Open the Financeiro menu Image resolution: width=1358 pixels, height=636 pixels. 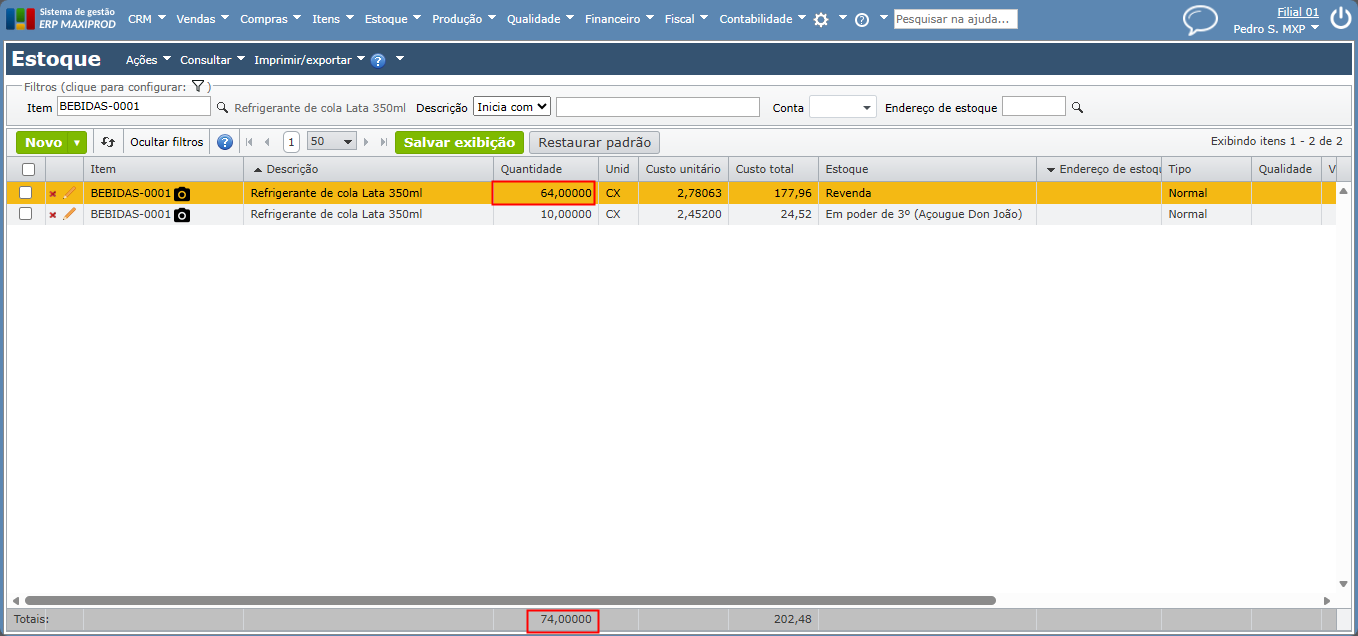click(619, 19)
